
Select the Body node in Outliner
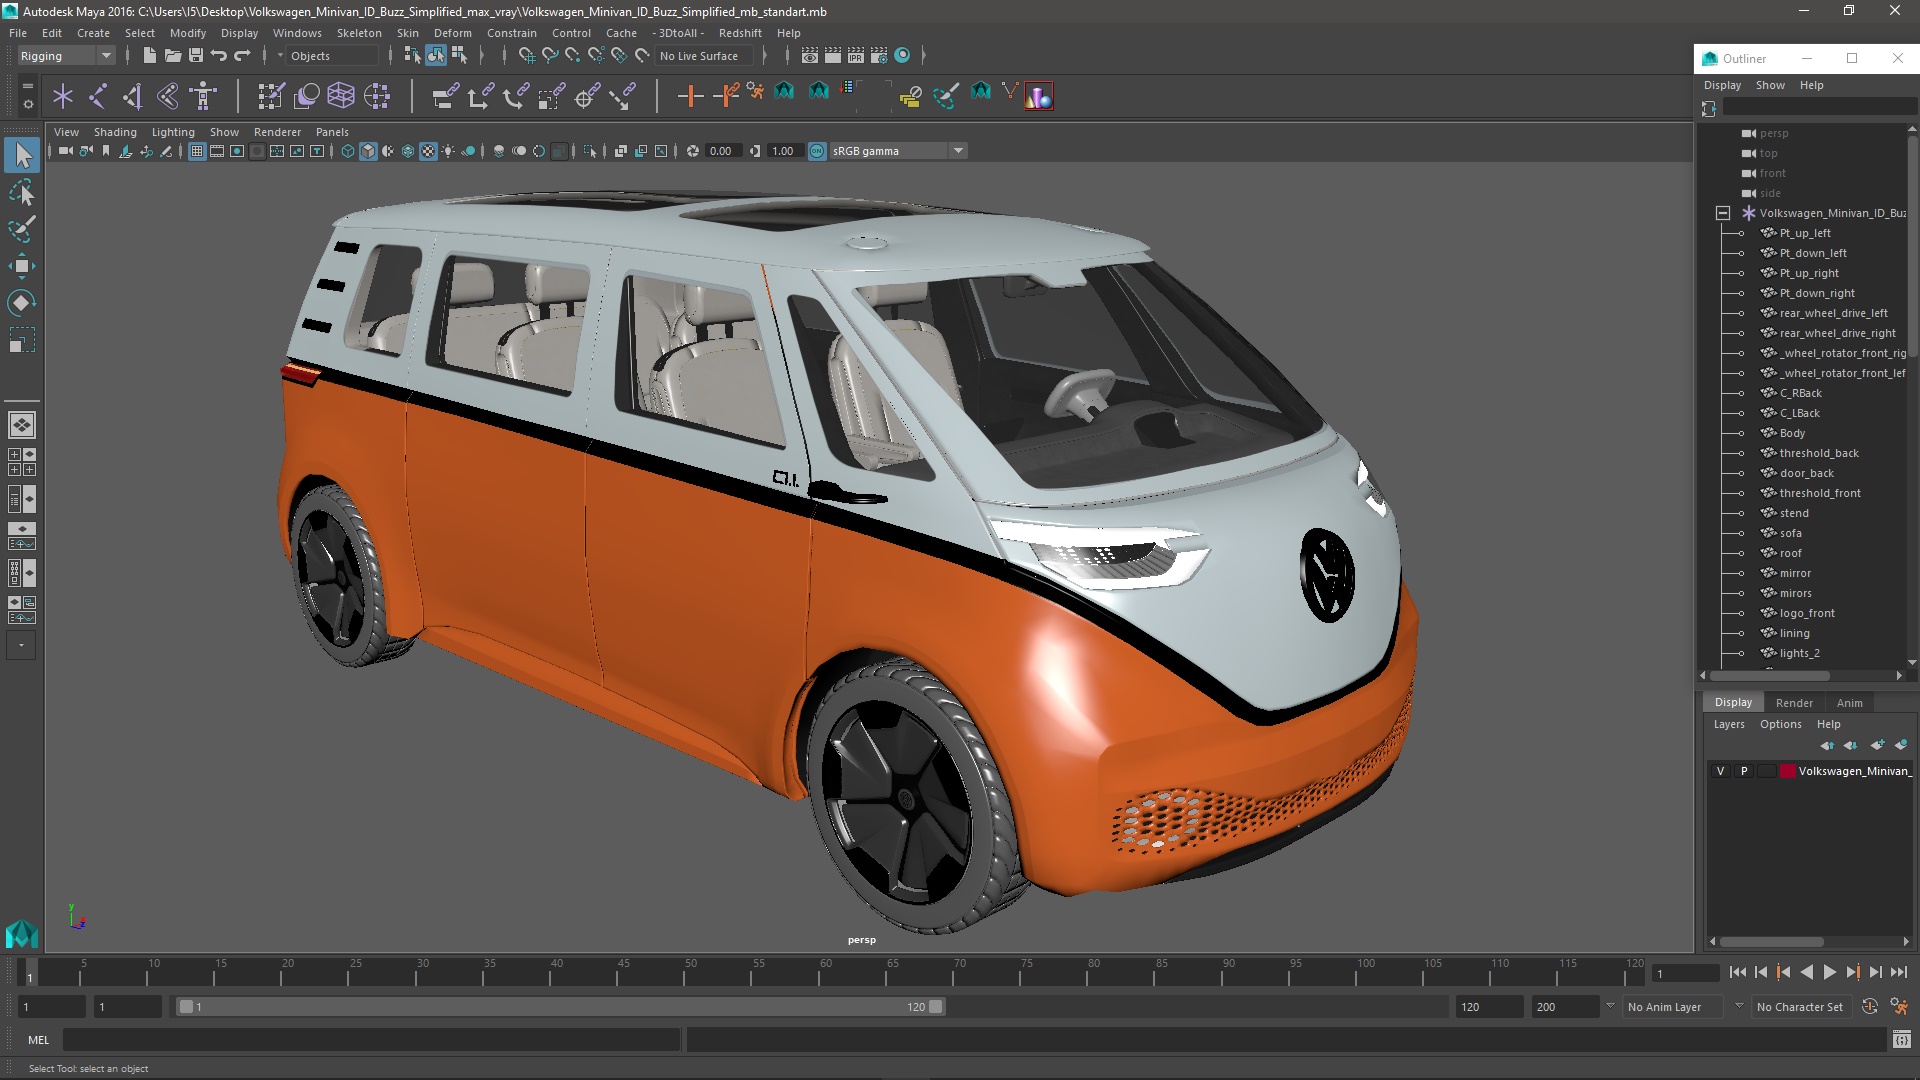coord(1792,433)
